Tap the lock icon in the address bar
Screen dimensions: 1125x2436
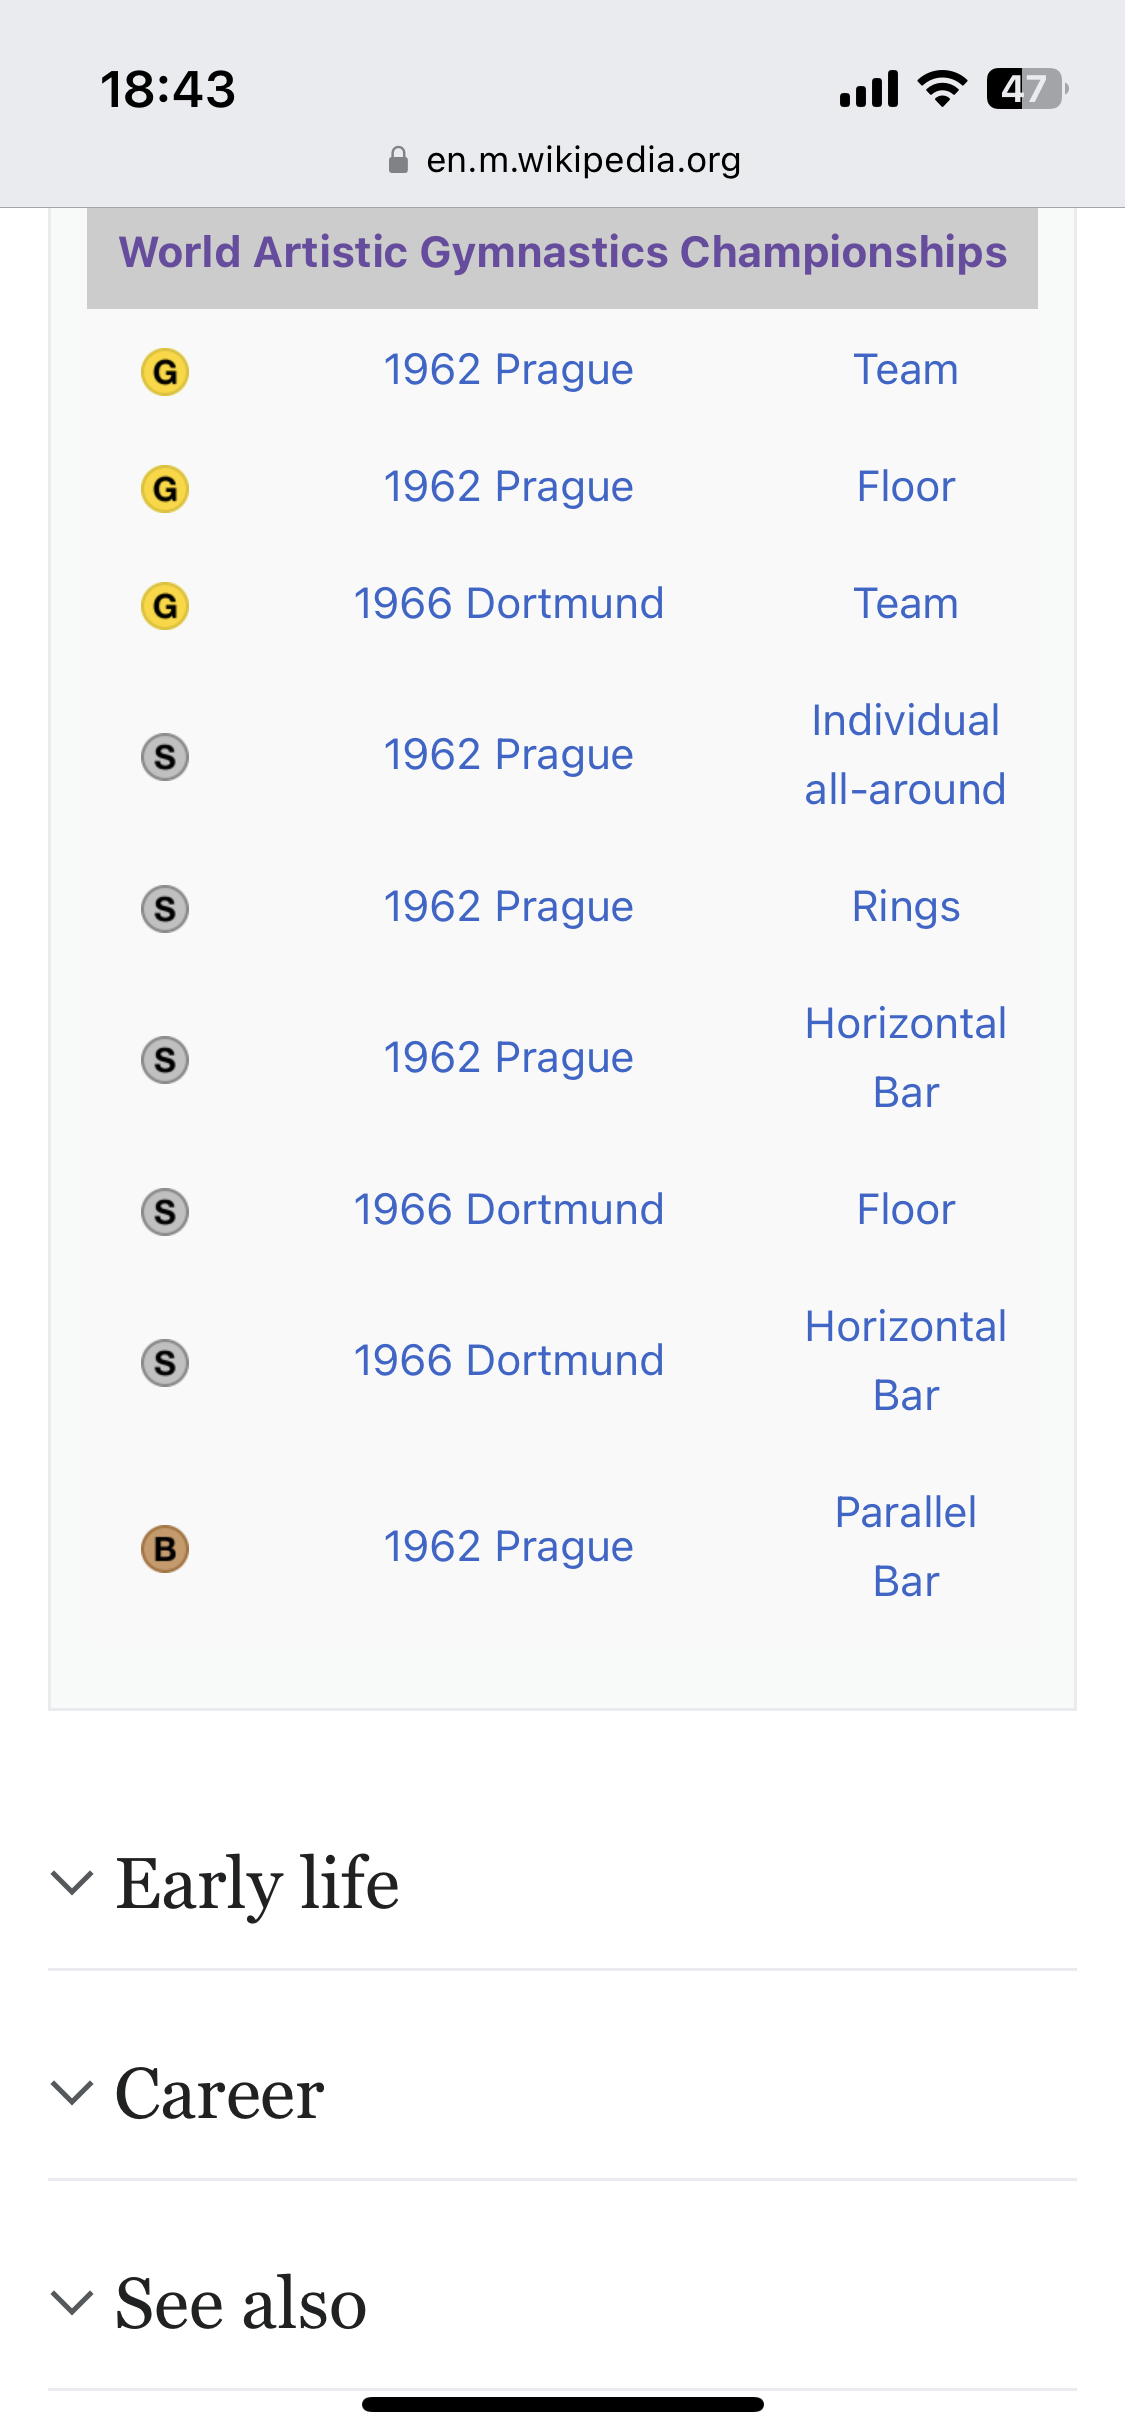pos(398,160)
